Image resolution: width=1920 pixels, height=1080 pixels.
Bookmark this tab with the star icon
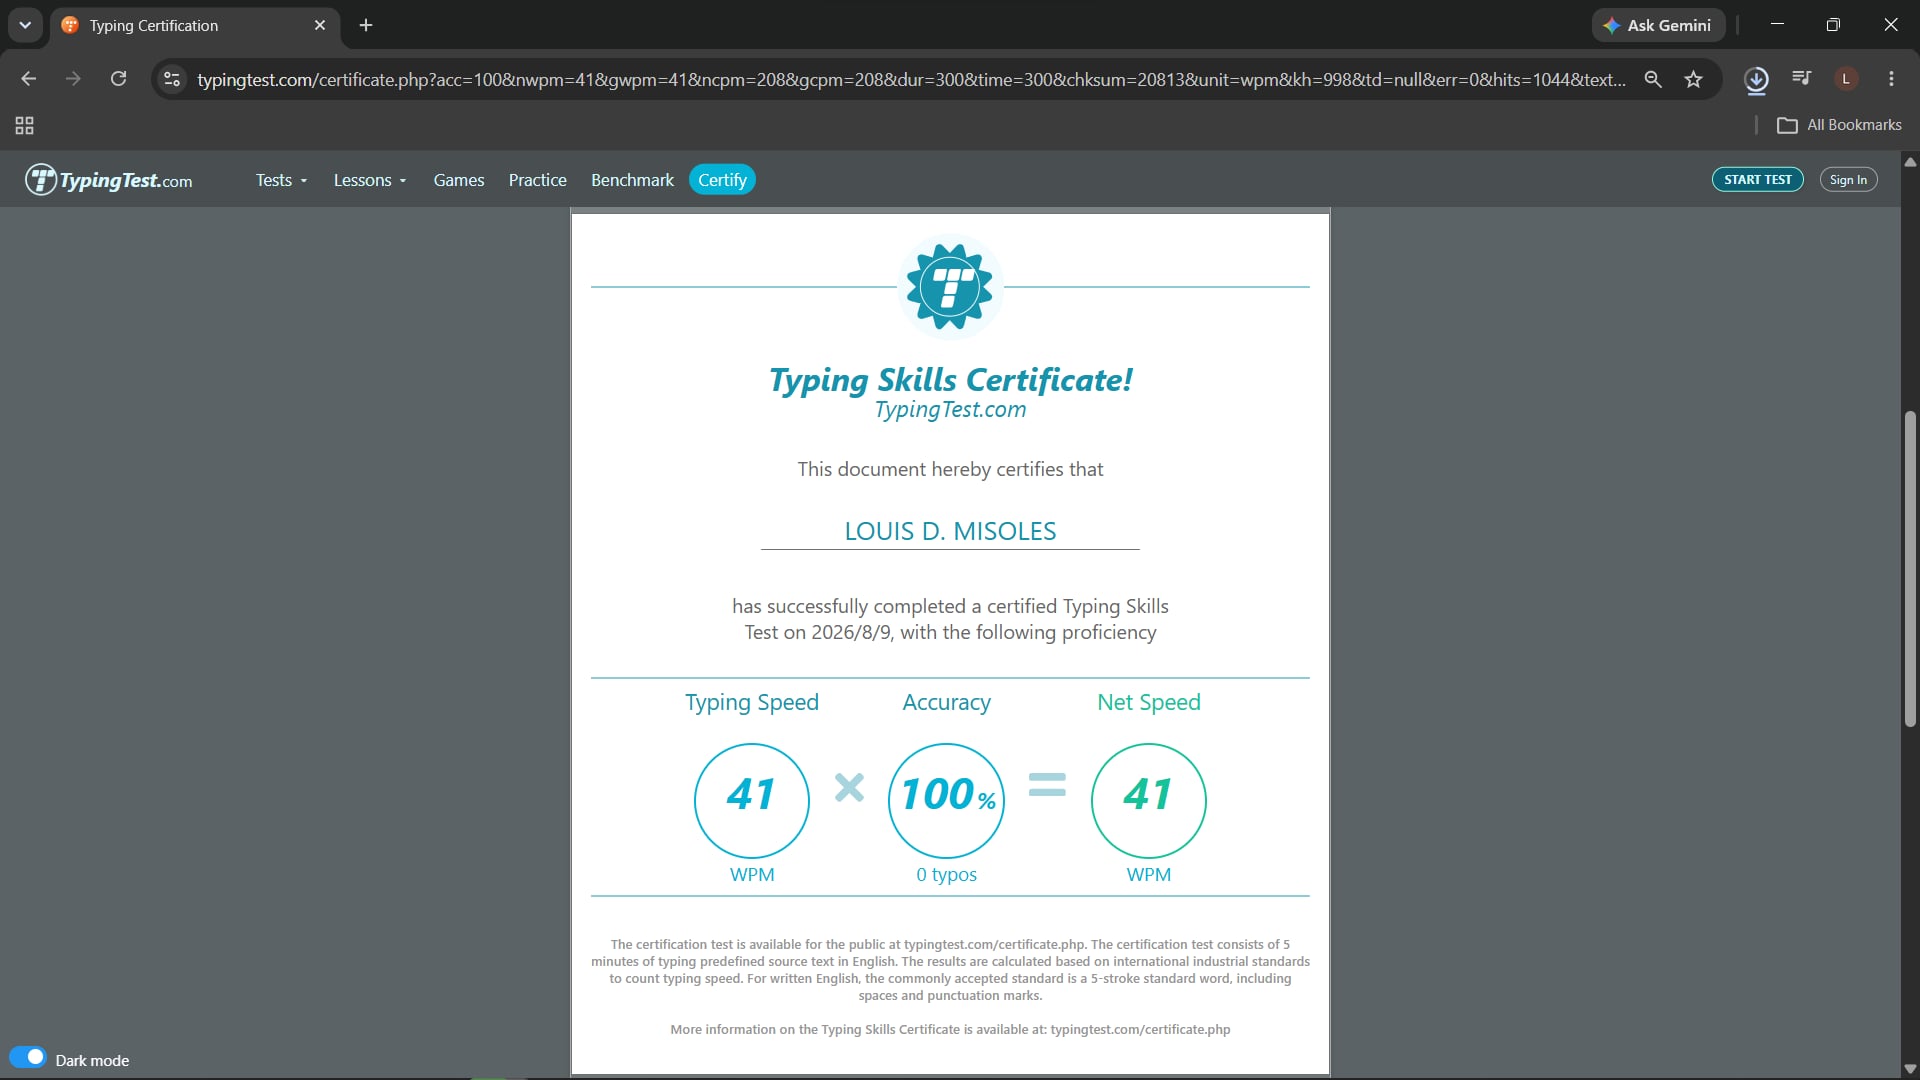[1693, 79]
